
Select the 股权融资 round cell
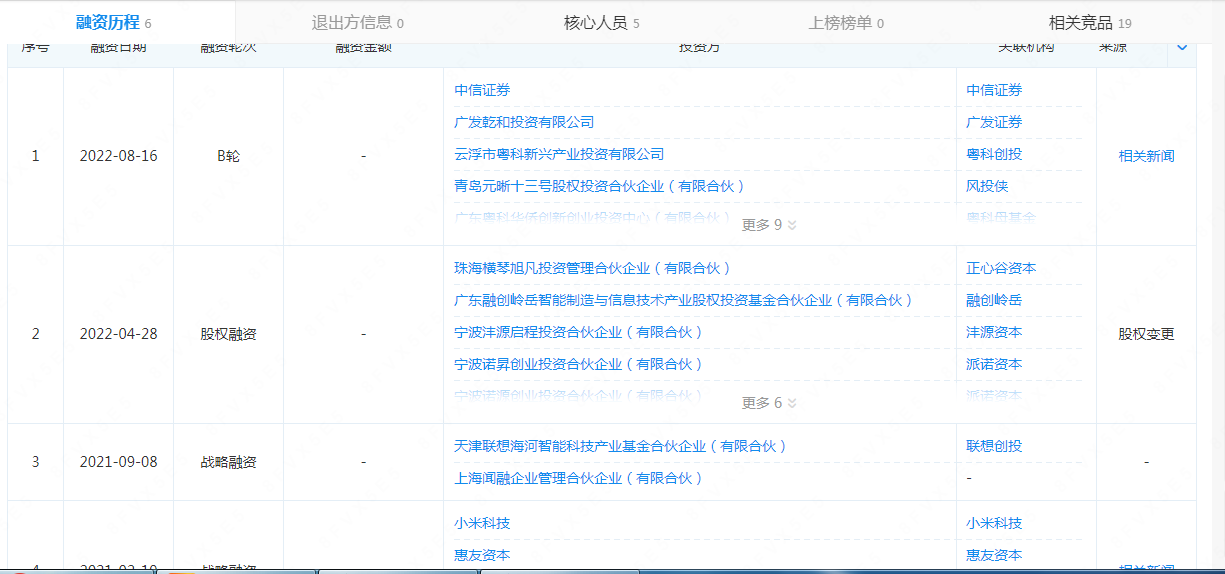(x=228, y=334)
